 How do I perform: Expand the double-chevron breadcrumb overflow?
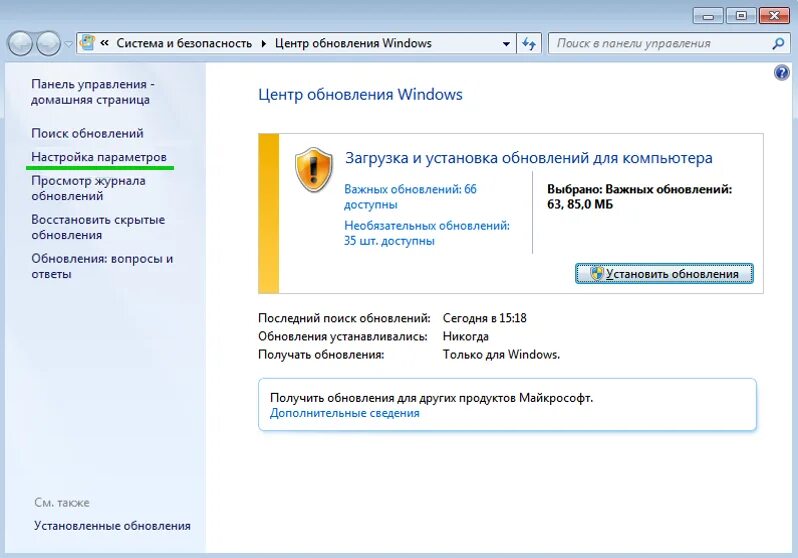pyautogui.click(x=104, y=43)
